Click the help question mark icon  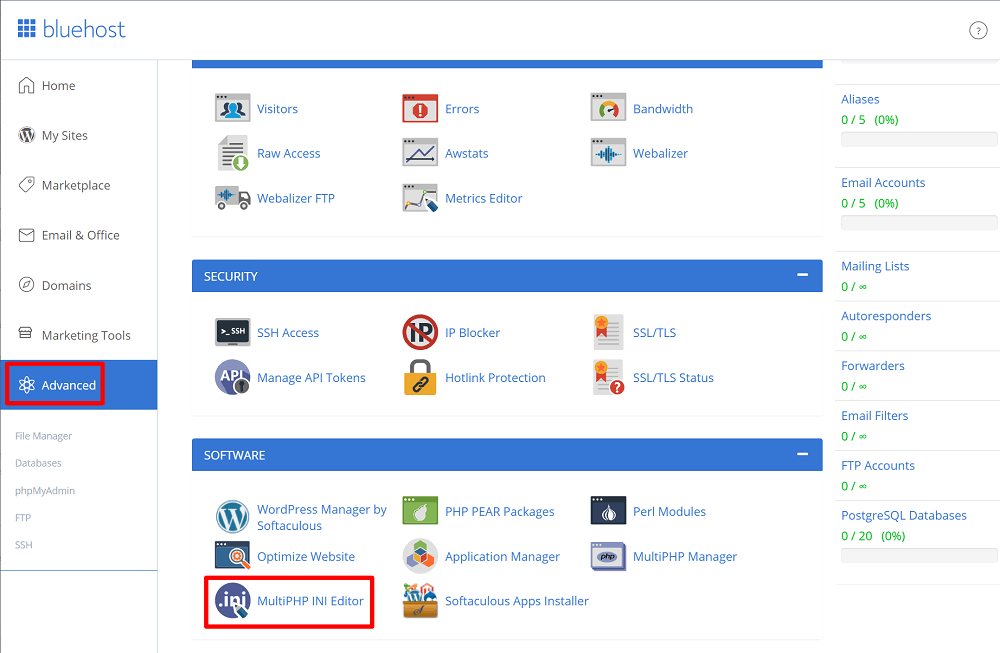click(978, 30)
